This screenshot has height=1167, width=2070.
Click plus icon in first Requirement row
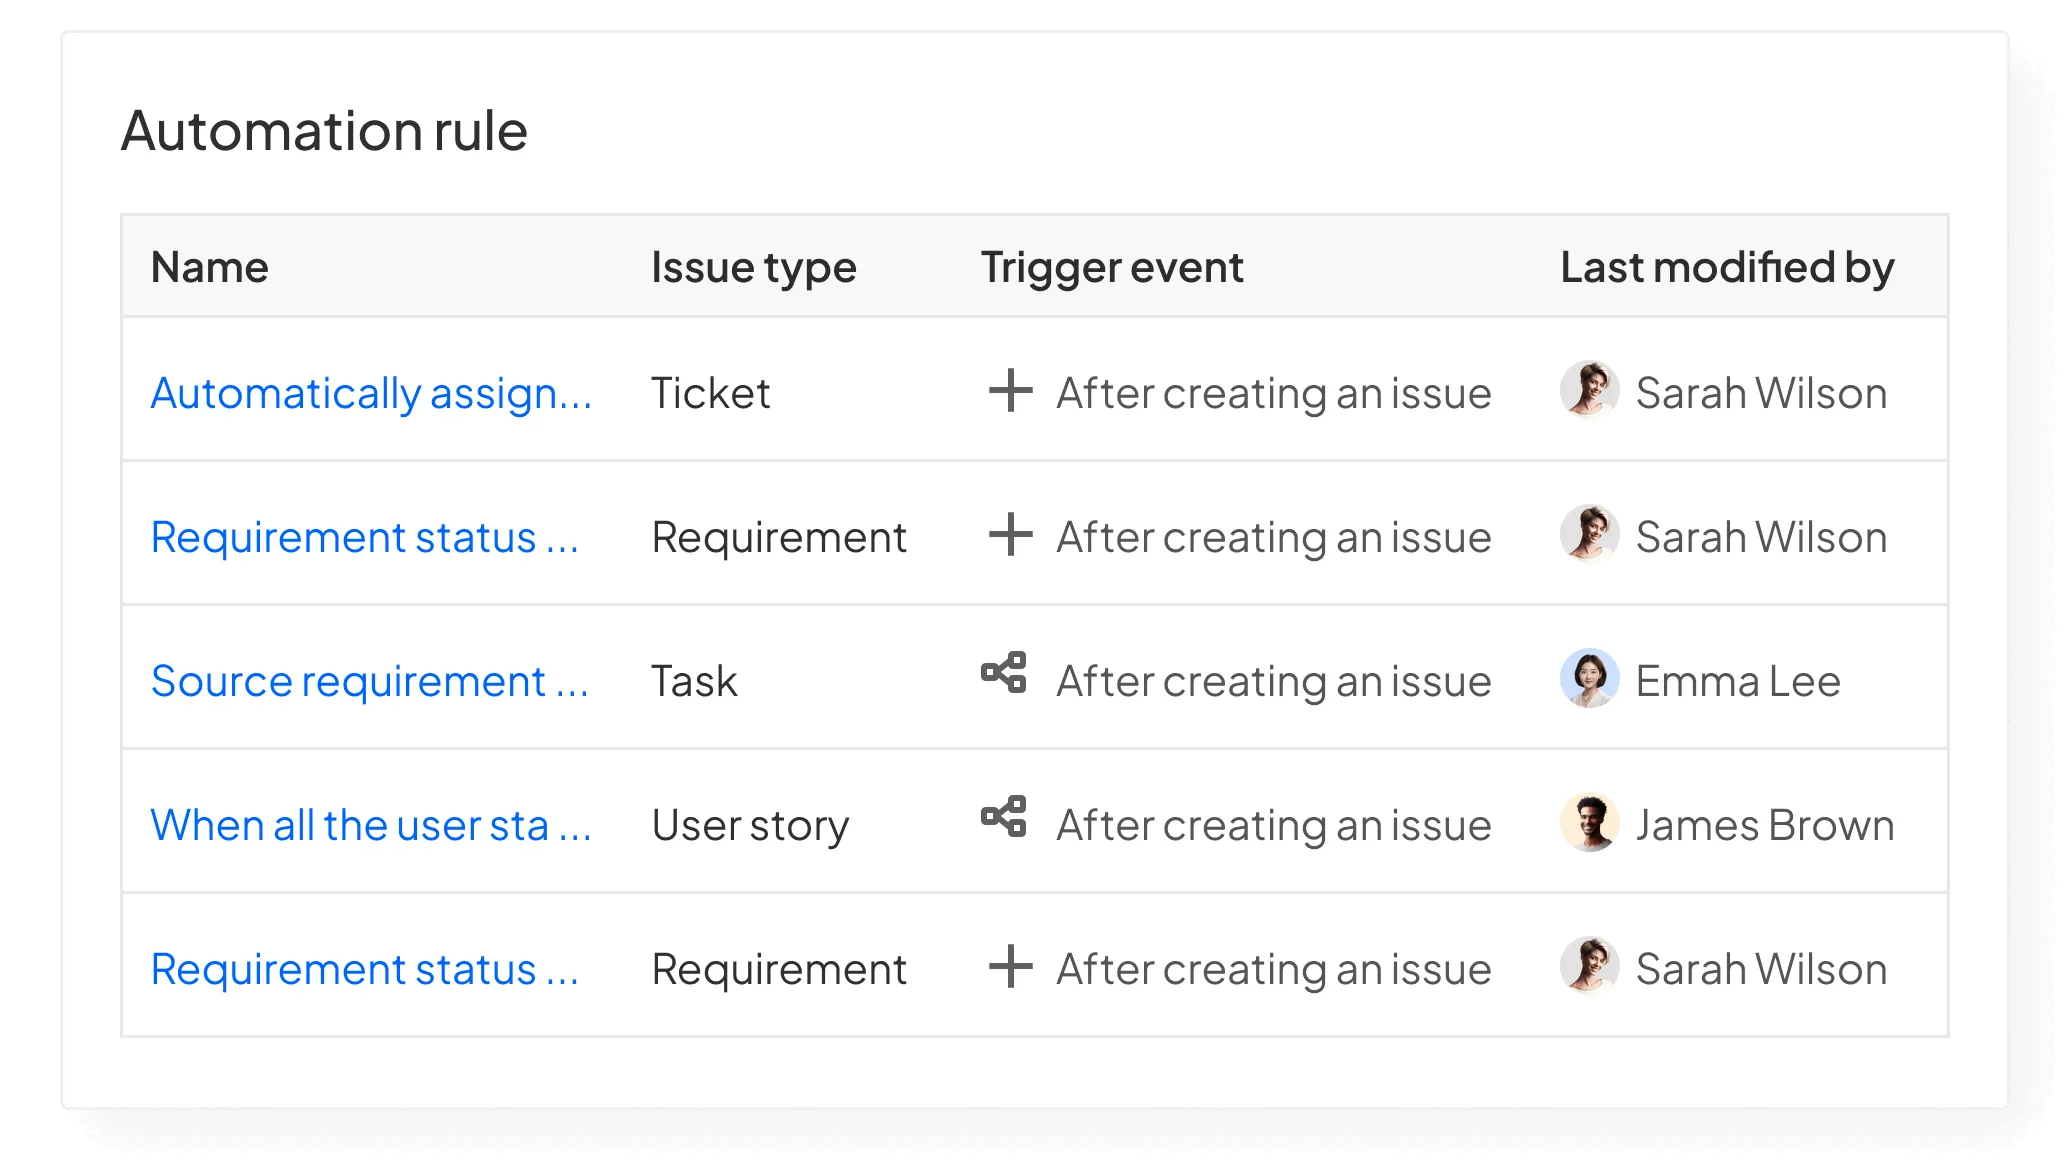1010,535
